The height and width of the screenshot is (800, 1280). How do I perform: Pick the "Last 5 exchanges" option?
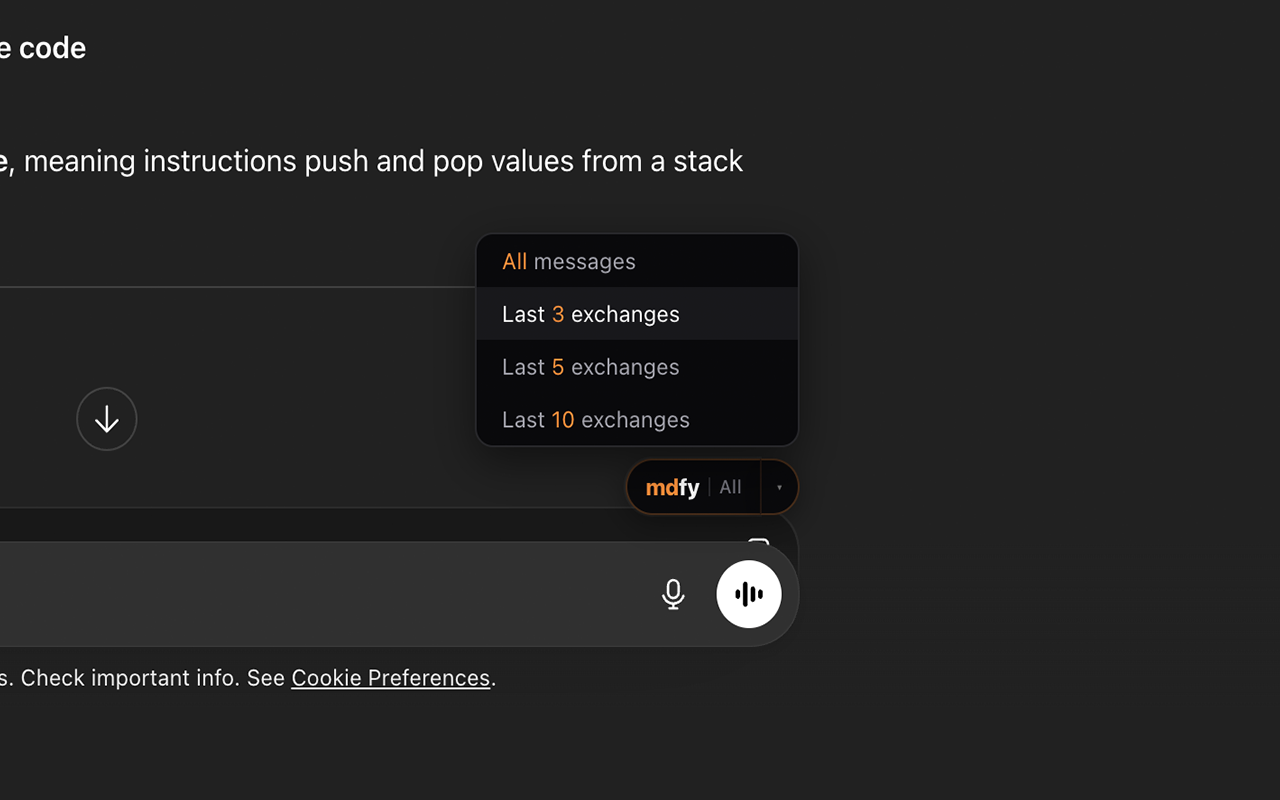pyautogui.click(x=637, y=367)
